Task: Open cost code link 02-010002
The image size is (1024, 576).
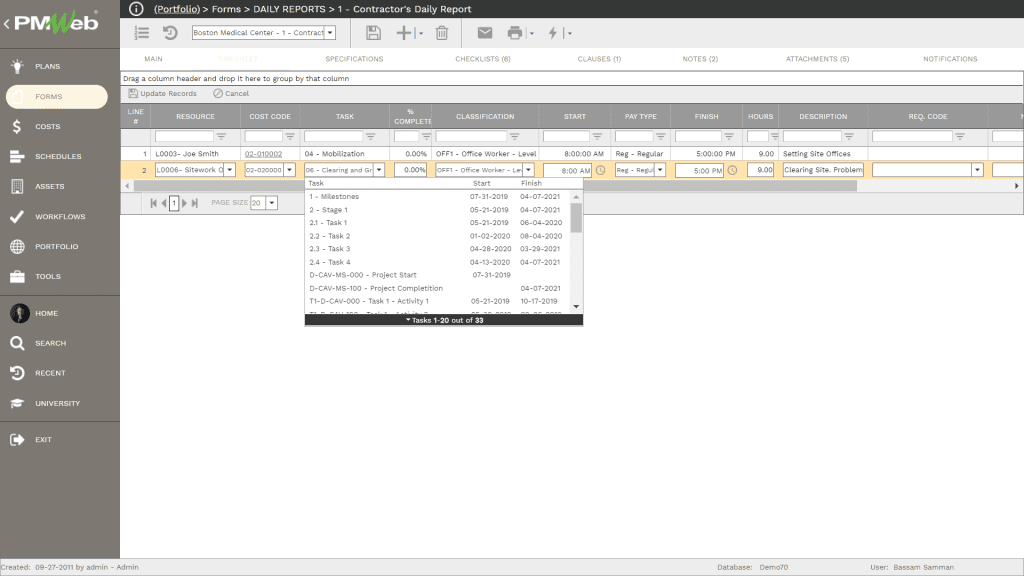Action: [x=263, y=154]
